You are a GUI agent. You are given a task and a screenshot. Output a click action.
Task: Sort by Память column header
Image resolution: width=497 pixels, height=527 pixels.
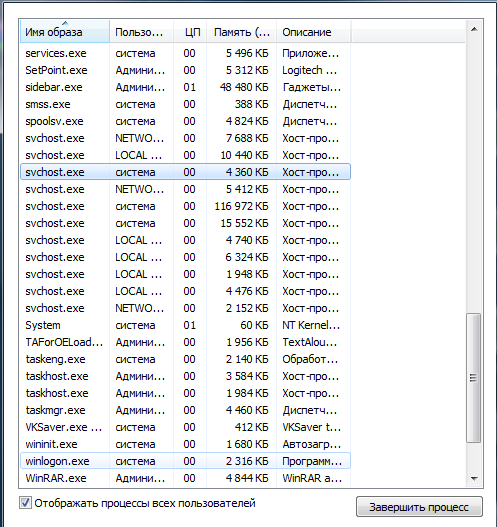tap(242, 32)
